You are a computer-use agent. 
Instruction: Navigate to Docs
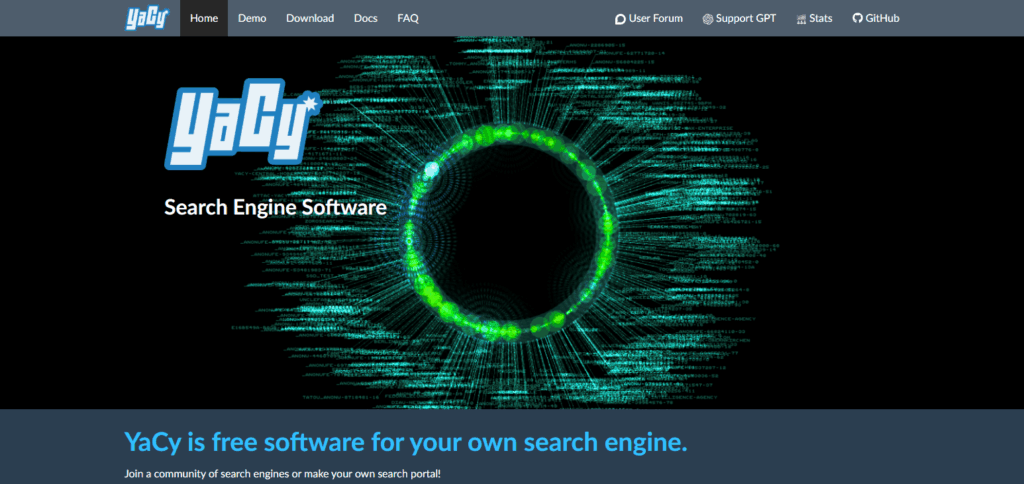366,18
